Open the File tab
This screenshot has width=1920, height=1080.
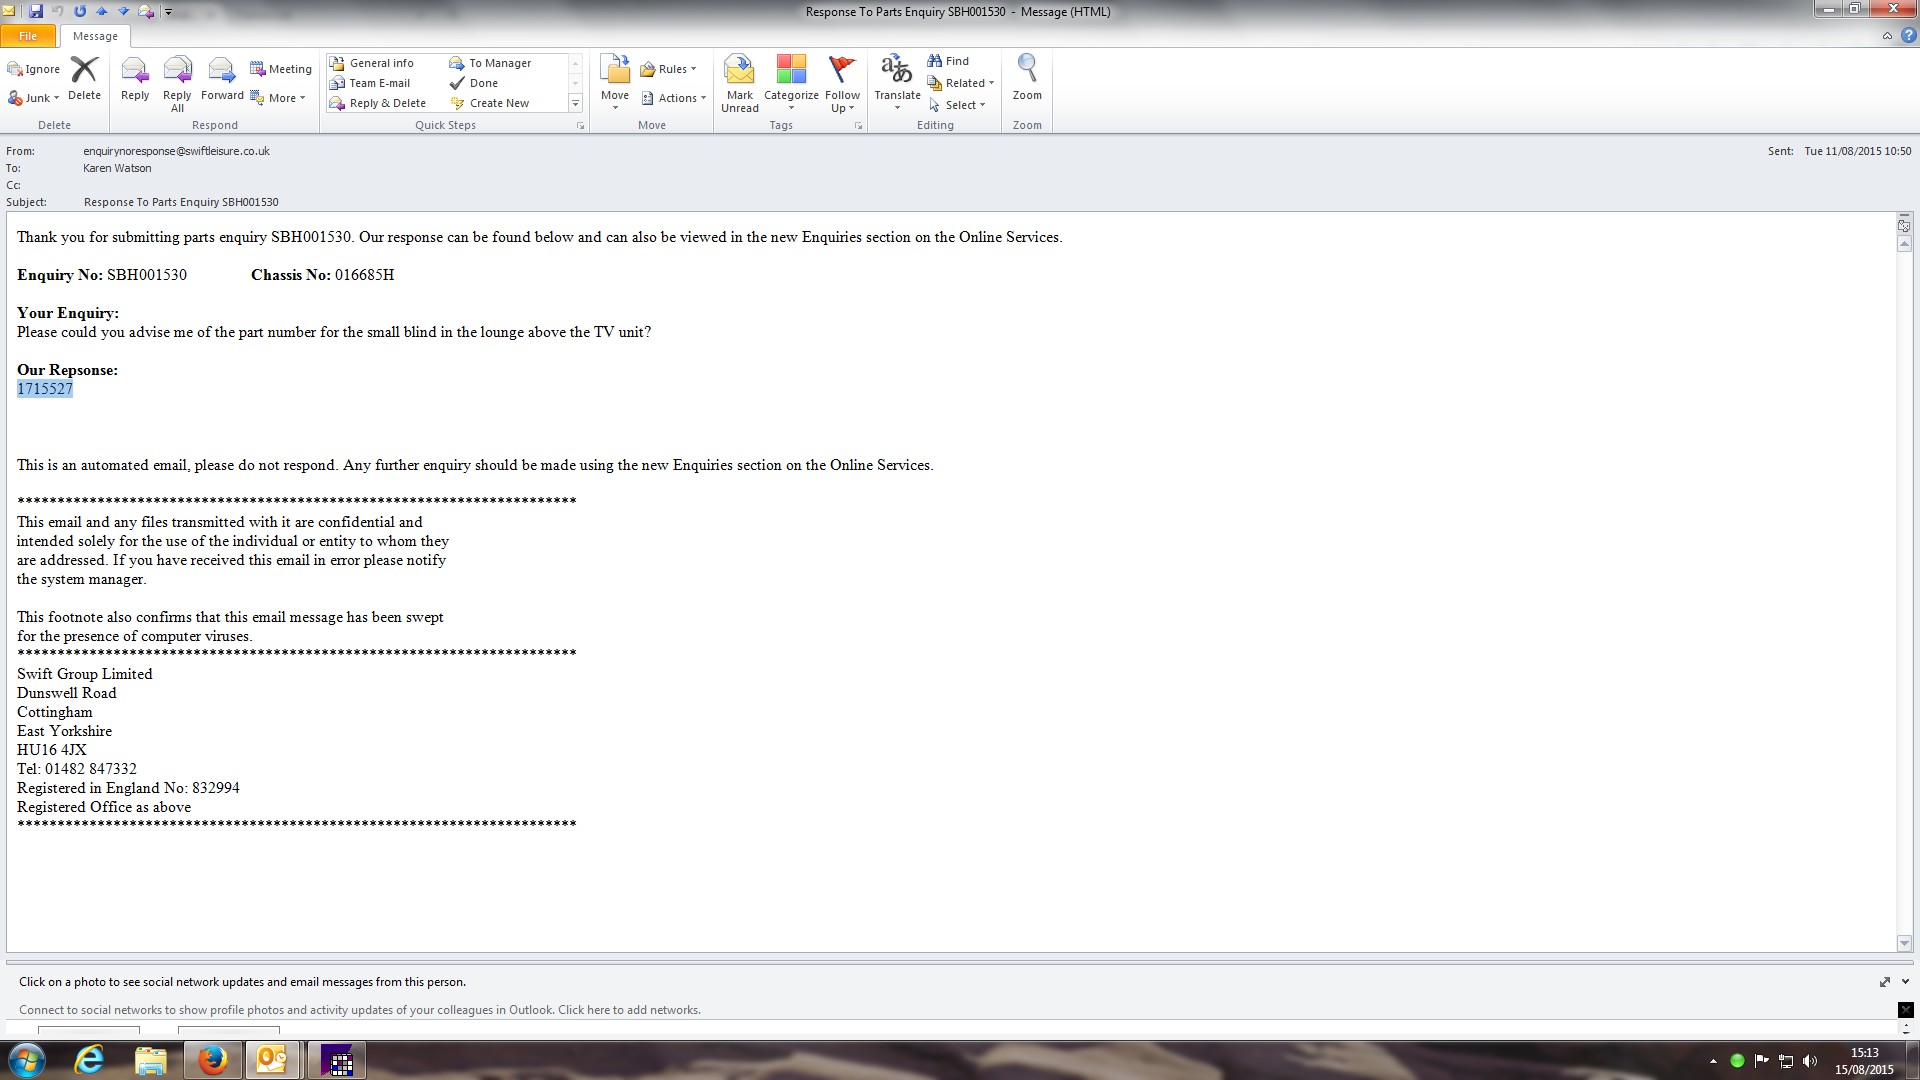28,36
